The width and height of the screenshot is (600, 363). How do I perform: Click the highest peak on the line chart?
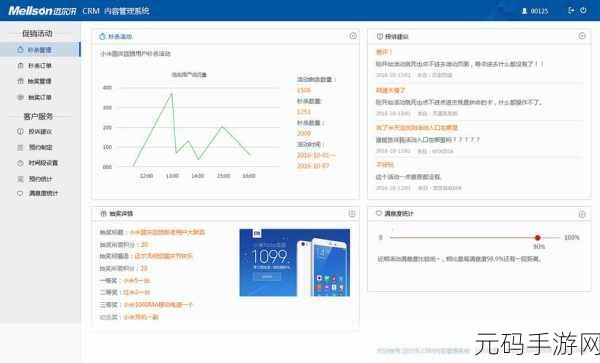pyautogui.click(x=172, y=93)
